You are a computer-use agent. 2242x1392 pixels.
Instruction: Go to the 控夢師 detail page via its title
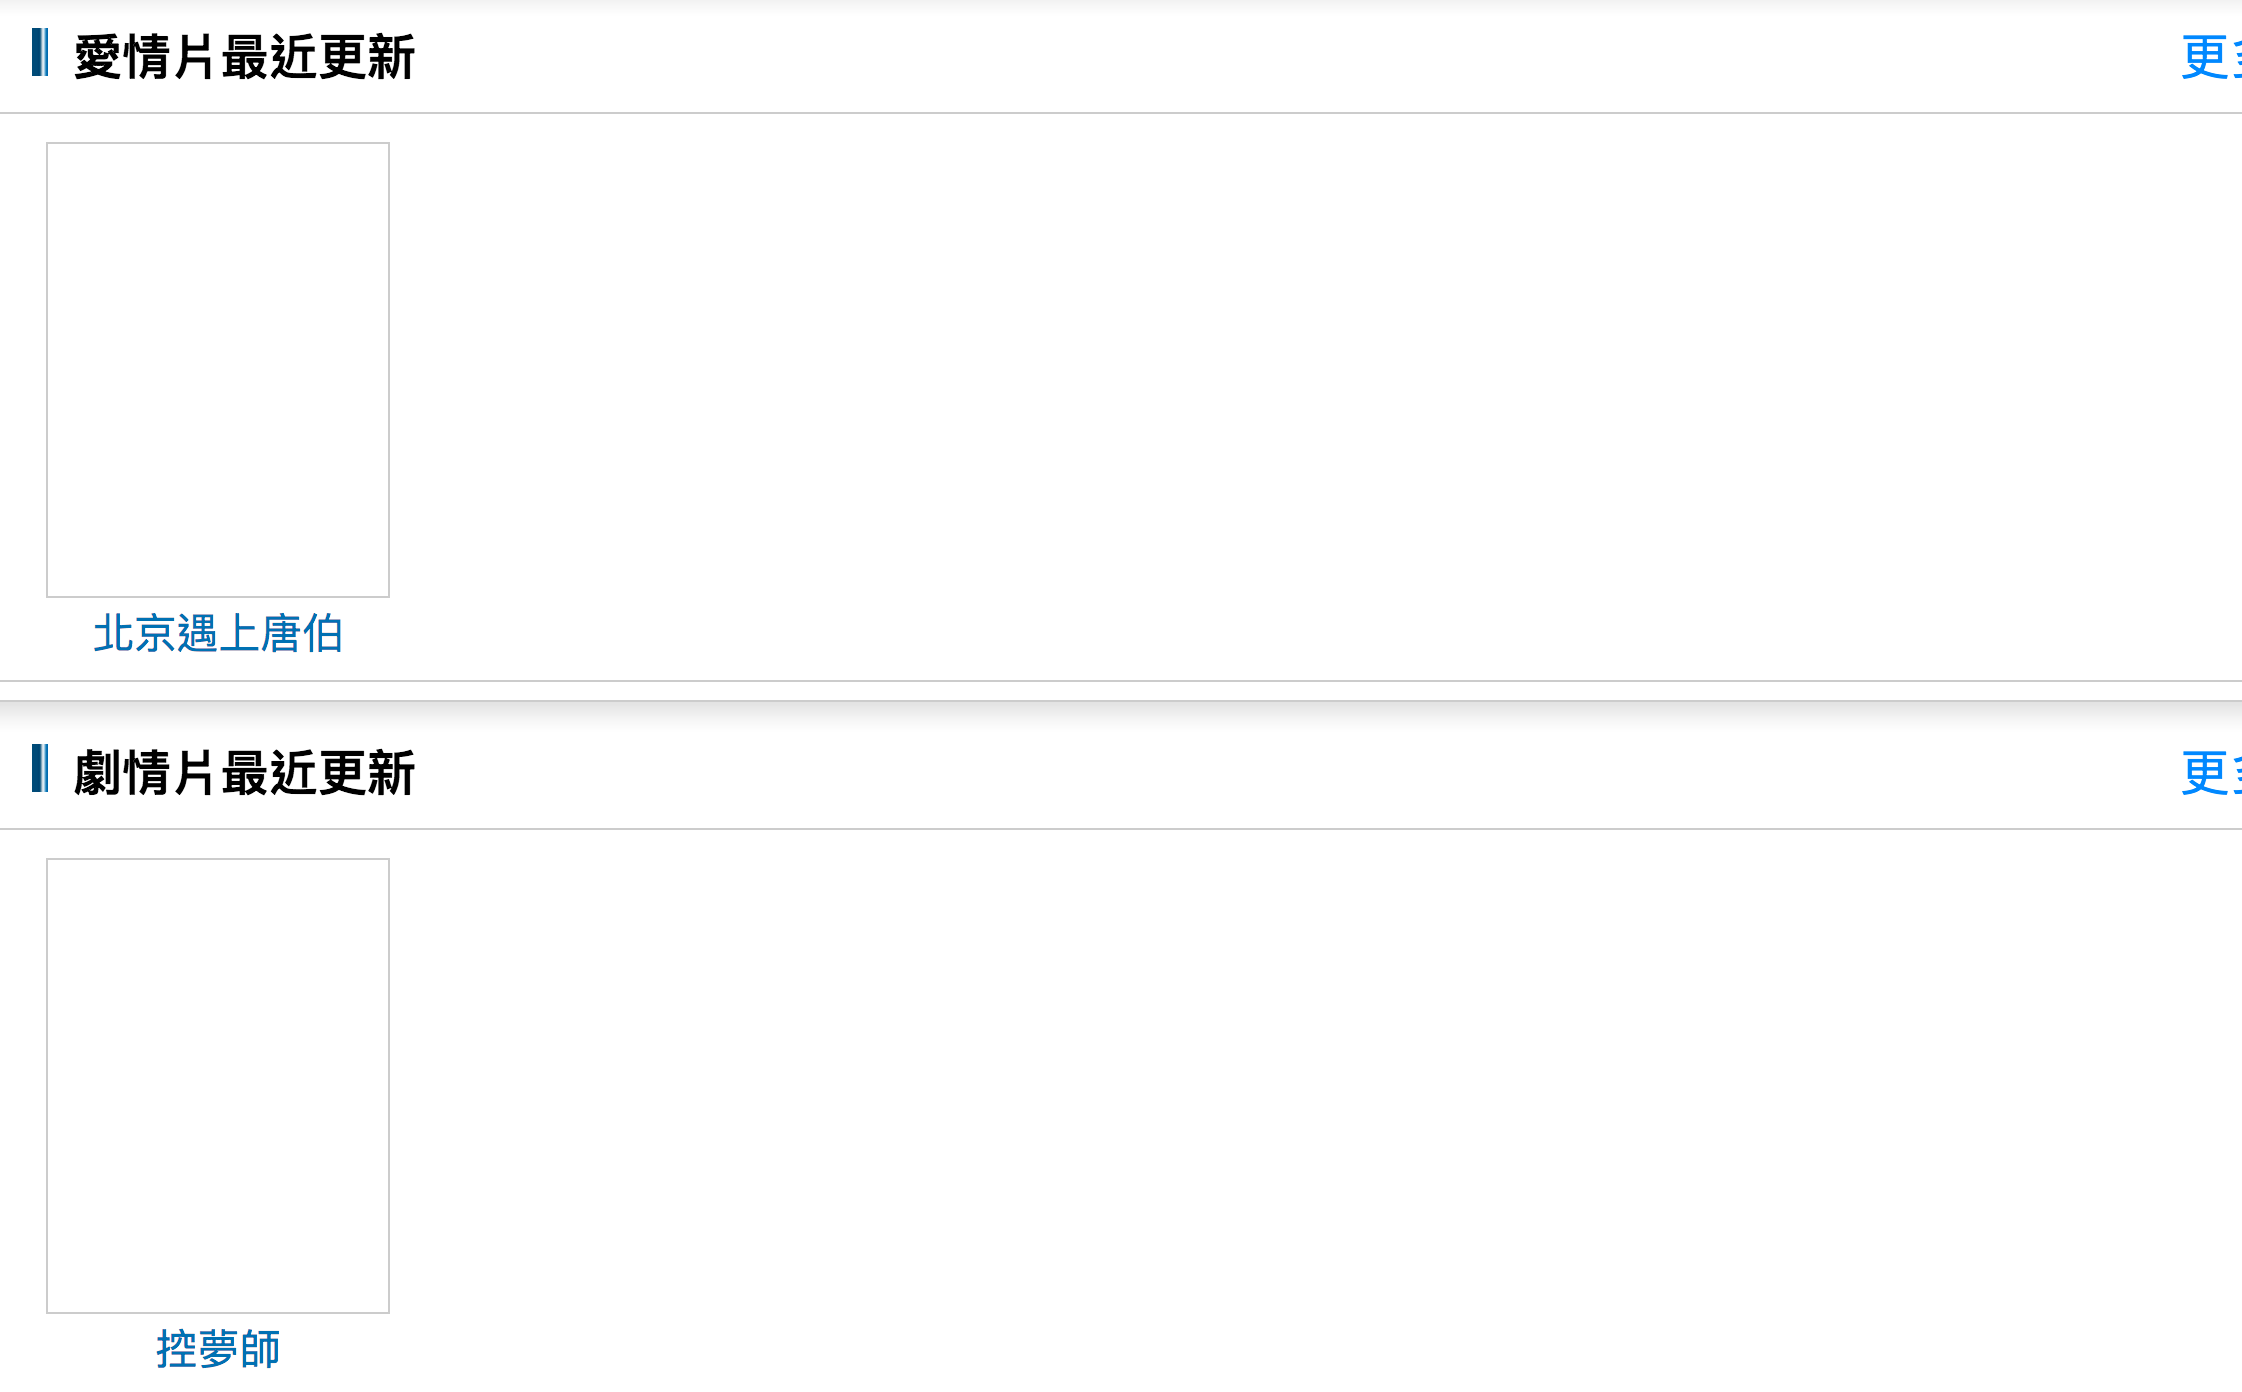[x=218, y=1349]
